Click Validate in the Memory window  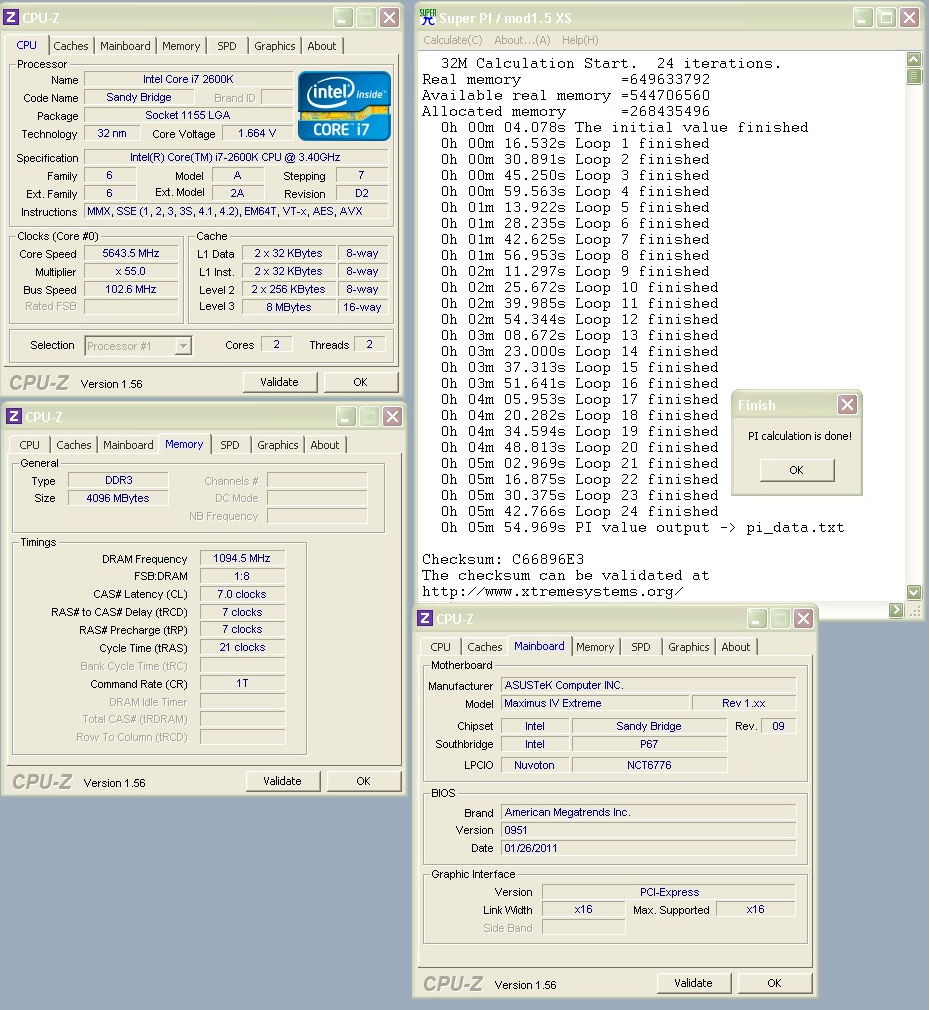pyautogui.click(x=283, y=781)
